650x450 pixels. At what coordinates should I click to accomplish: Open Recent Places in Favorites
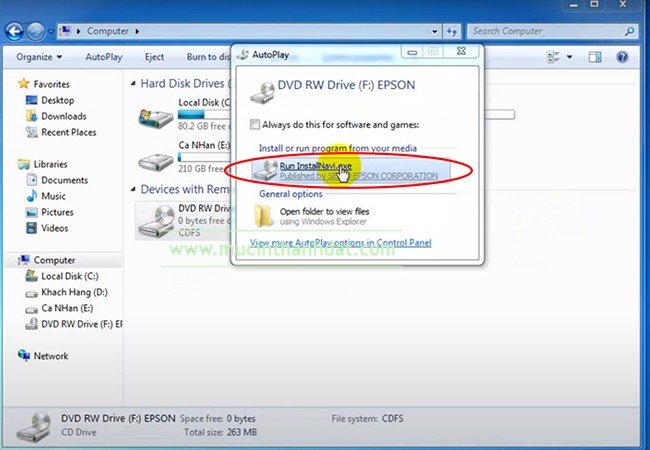coord(68,133)
